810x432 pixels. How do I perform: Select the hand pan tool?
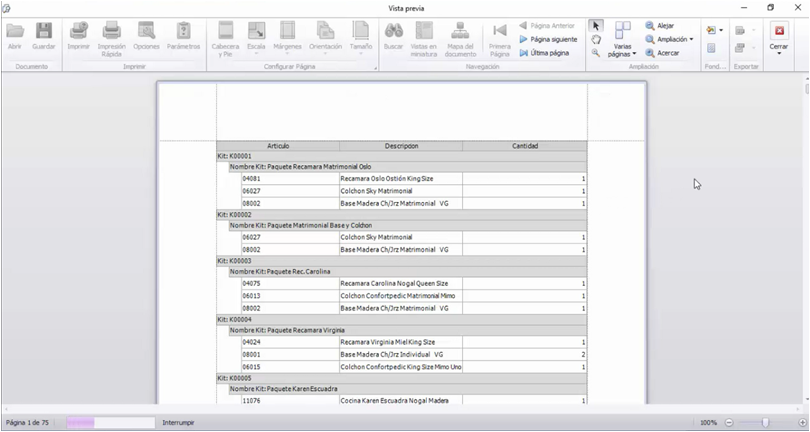click(x=596, y=39)
